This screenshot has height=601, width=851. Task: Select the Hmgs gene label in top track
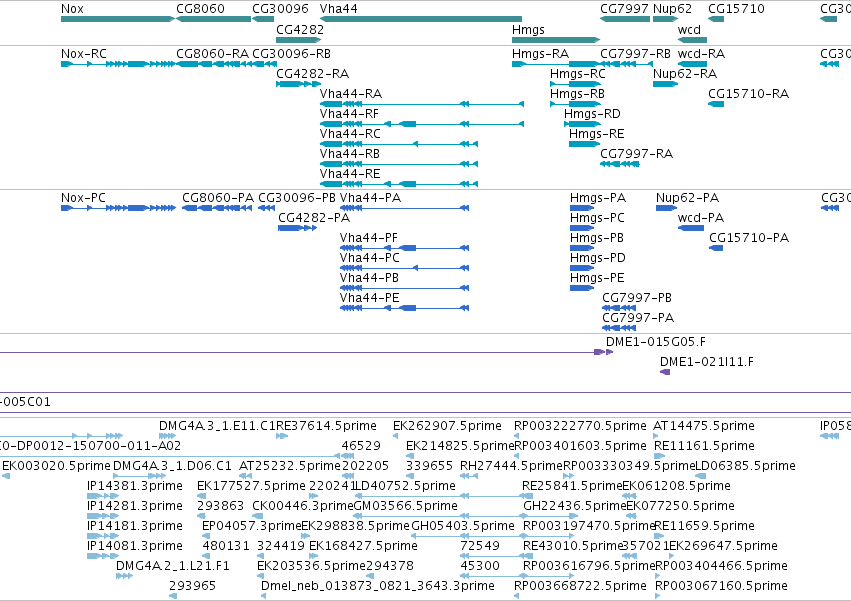coord(528,29)
